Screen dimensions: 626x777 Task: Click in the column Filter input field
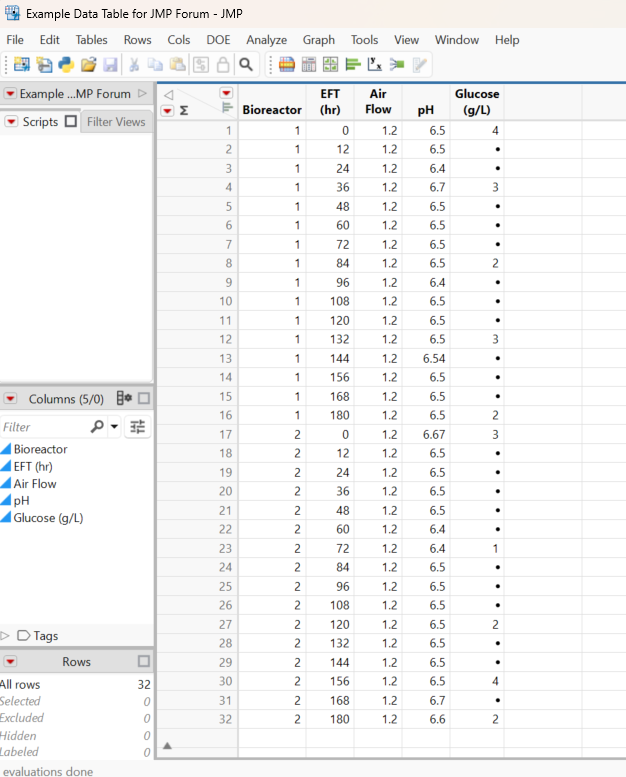click(x=45, y=427)
